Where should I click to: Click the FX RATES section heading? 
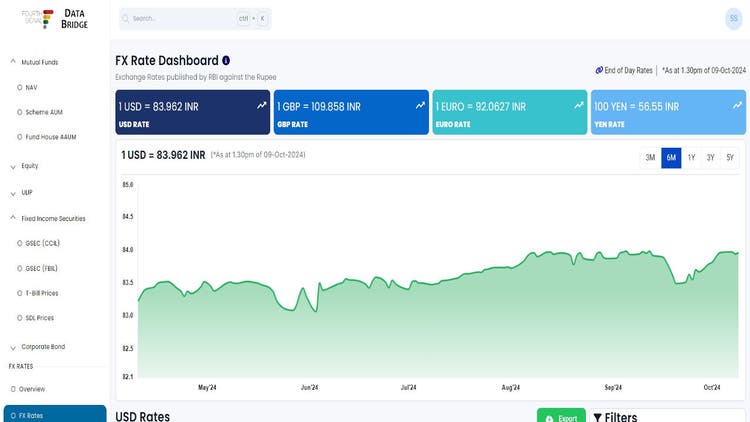(x=21, y=366)
